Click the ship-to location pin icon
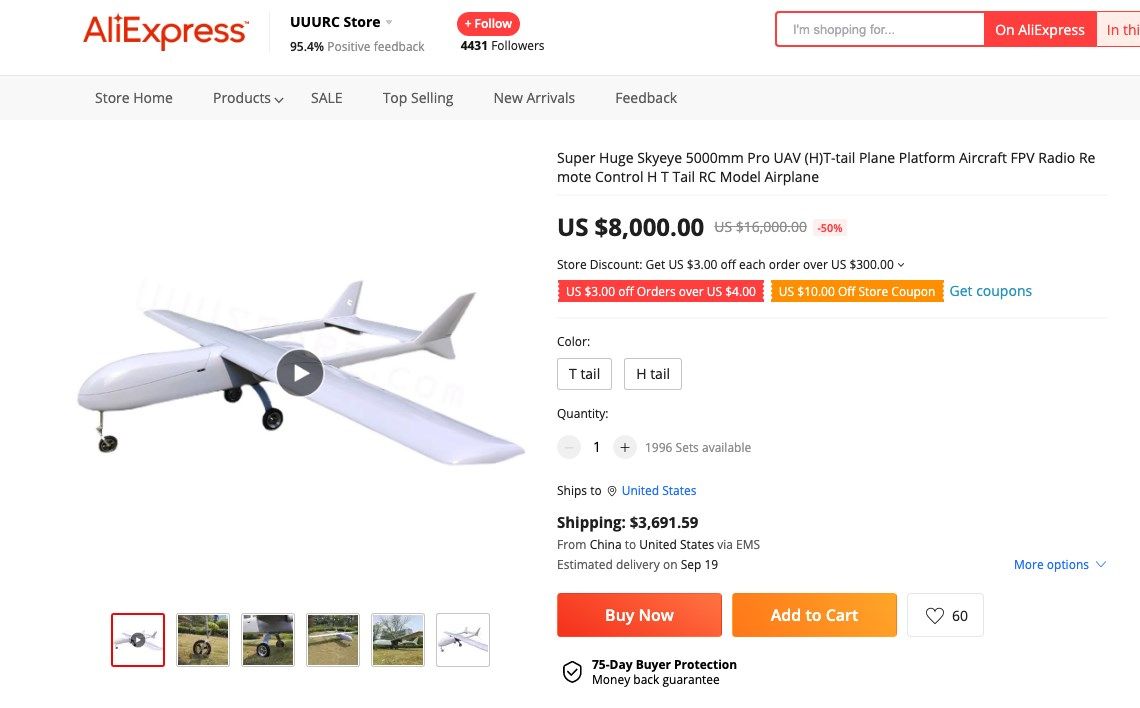This screenshot has height=708, width=1140. (x=612, y=491)
